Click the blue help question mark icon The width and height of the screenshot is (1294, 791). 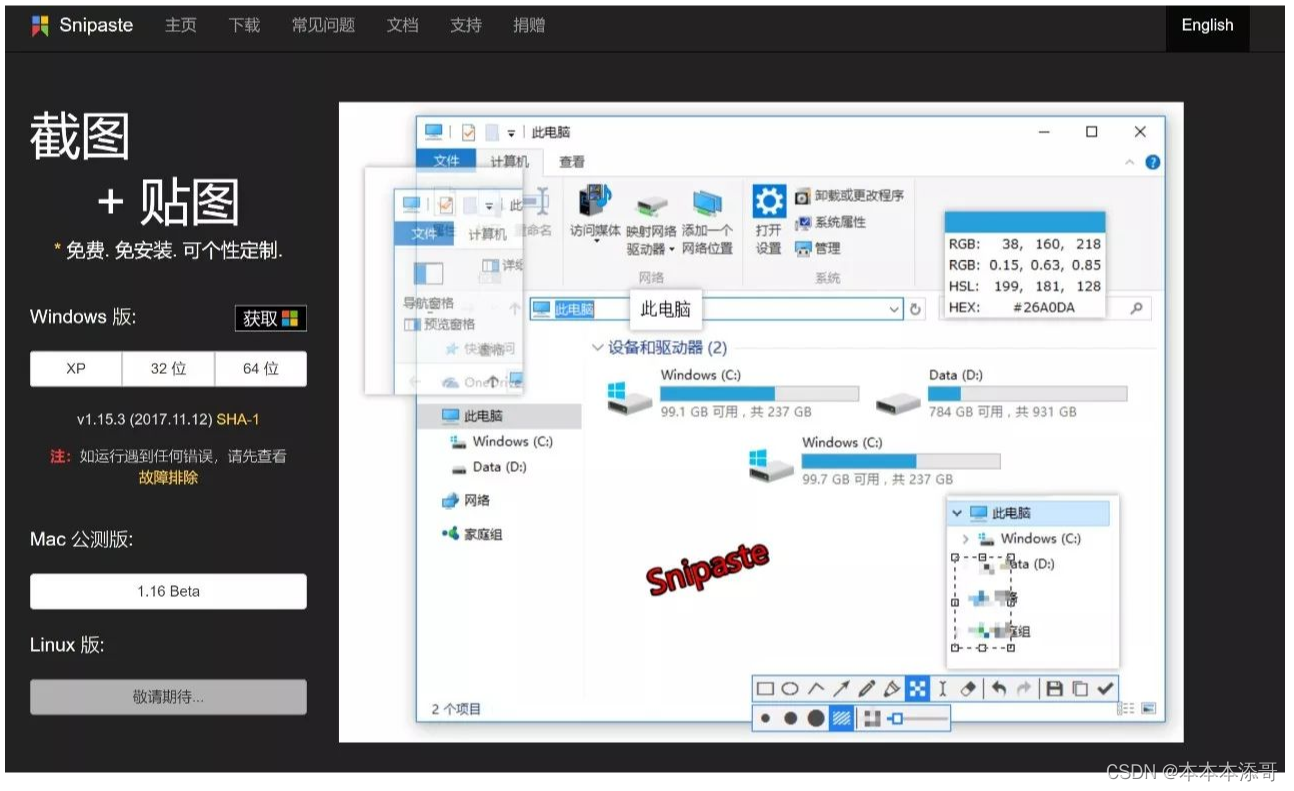1153,162
